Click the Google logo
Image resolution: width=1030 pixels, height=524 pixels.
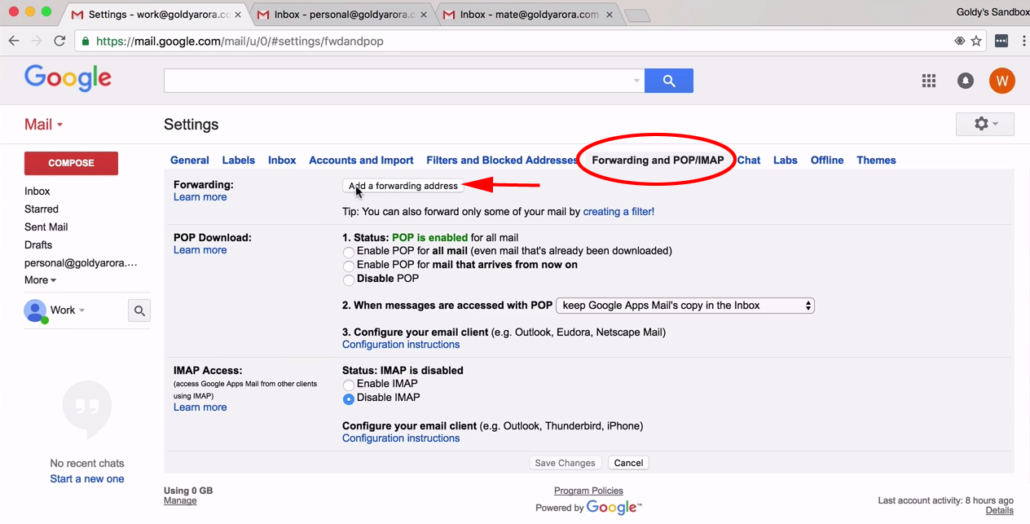tap(68, 79)
